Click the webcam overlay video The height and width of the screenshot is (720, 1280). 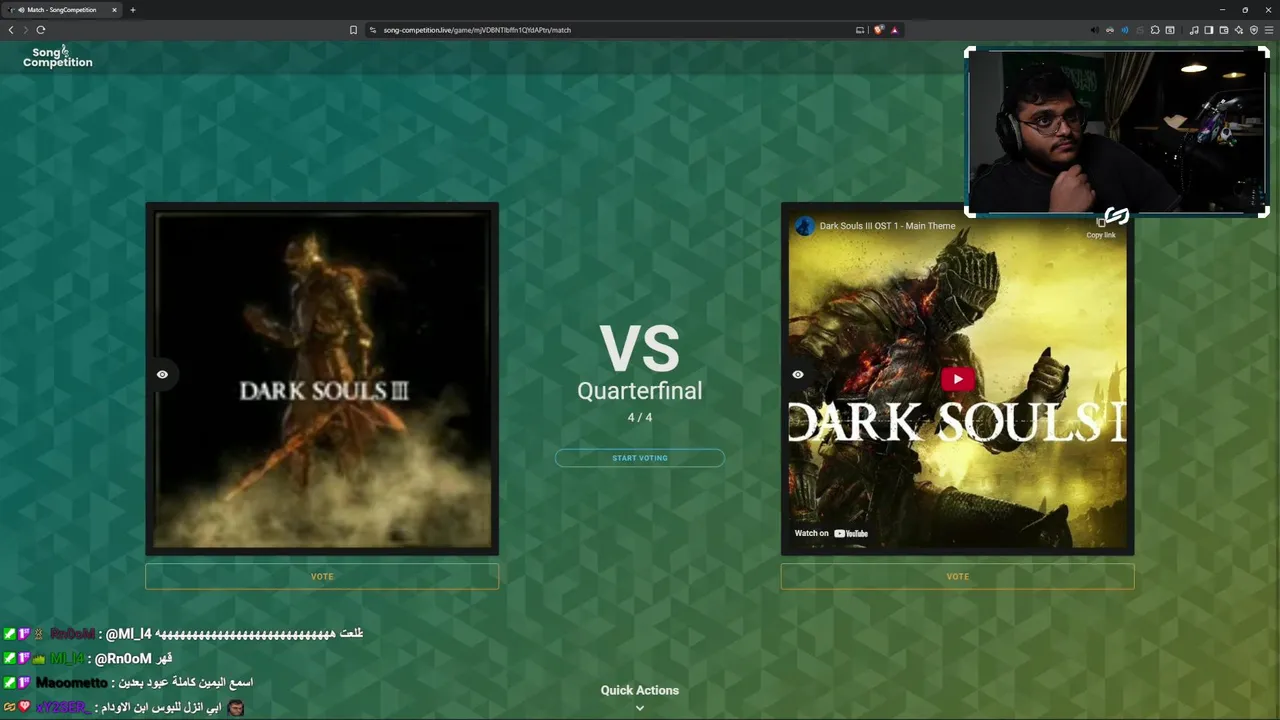coord(1117,132)
